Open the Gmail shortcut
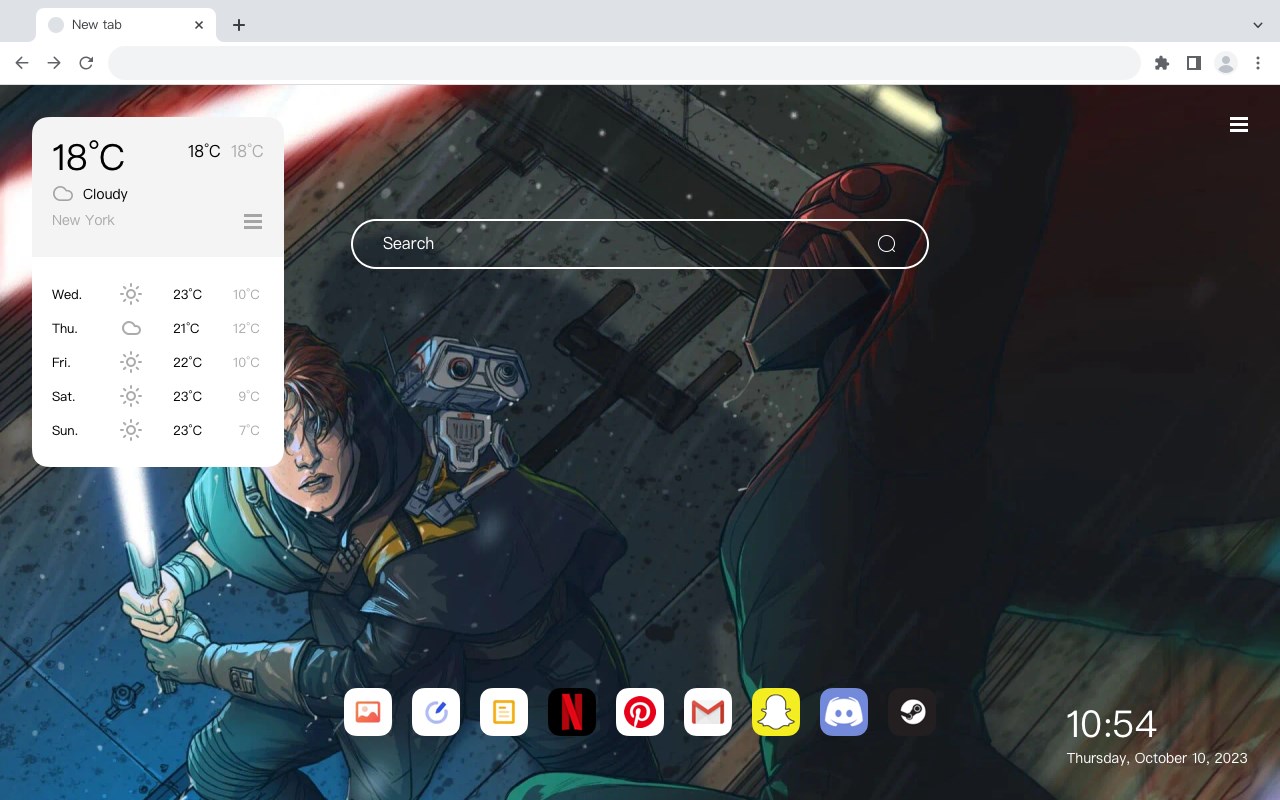This screenshot has height=800, width=1280. pyautogui.click(x=708, y=712)
